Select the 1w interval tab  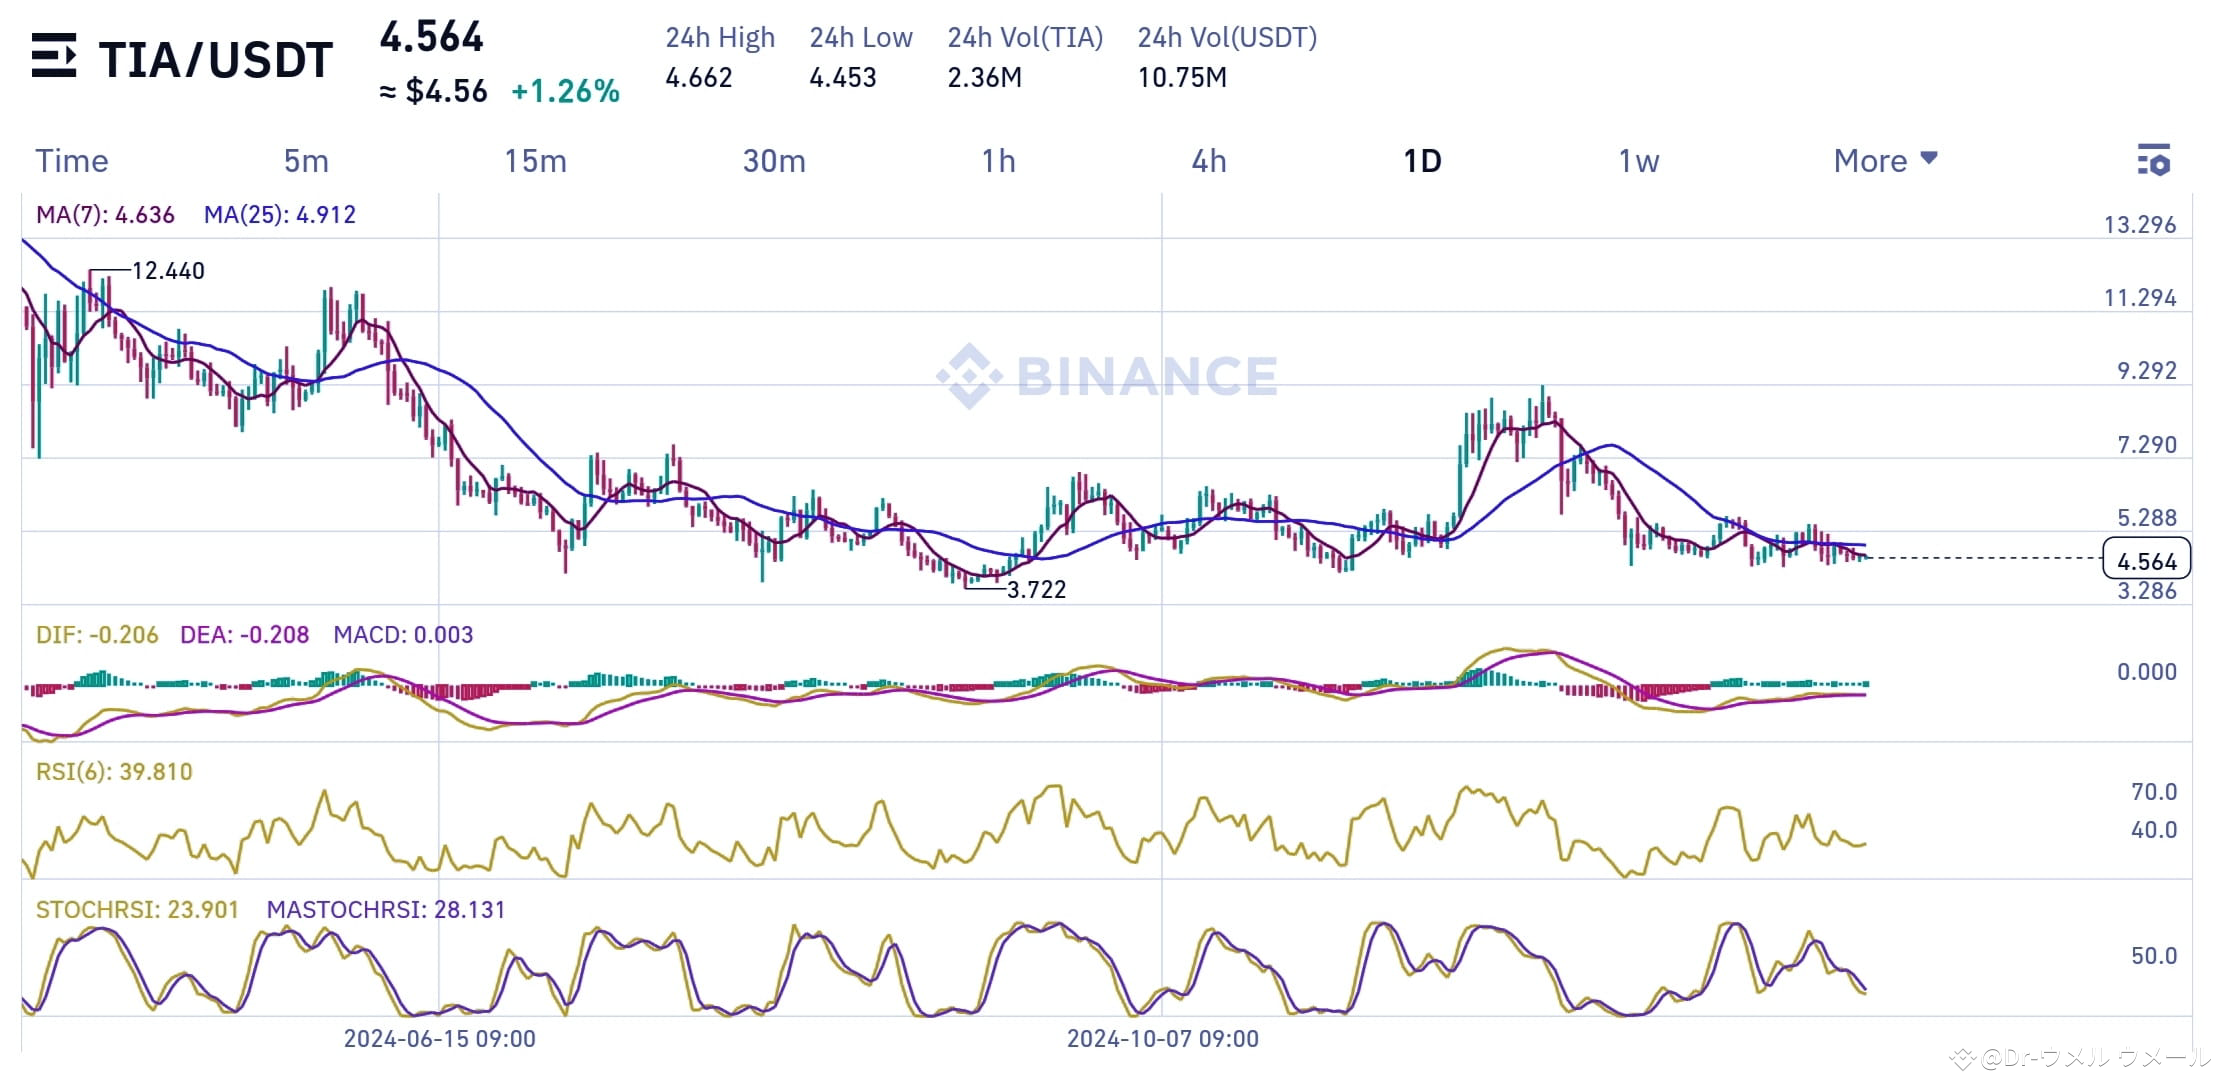tap(1638, 160)
